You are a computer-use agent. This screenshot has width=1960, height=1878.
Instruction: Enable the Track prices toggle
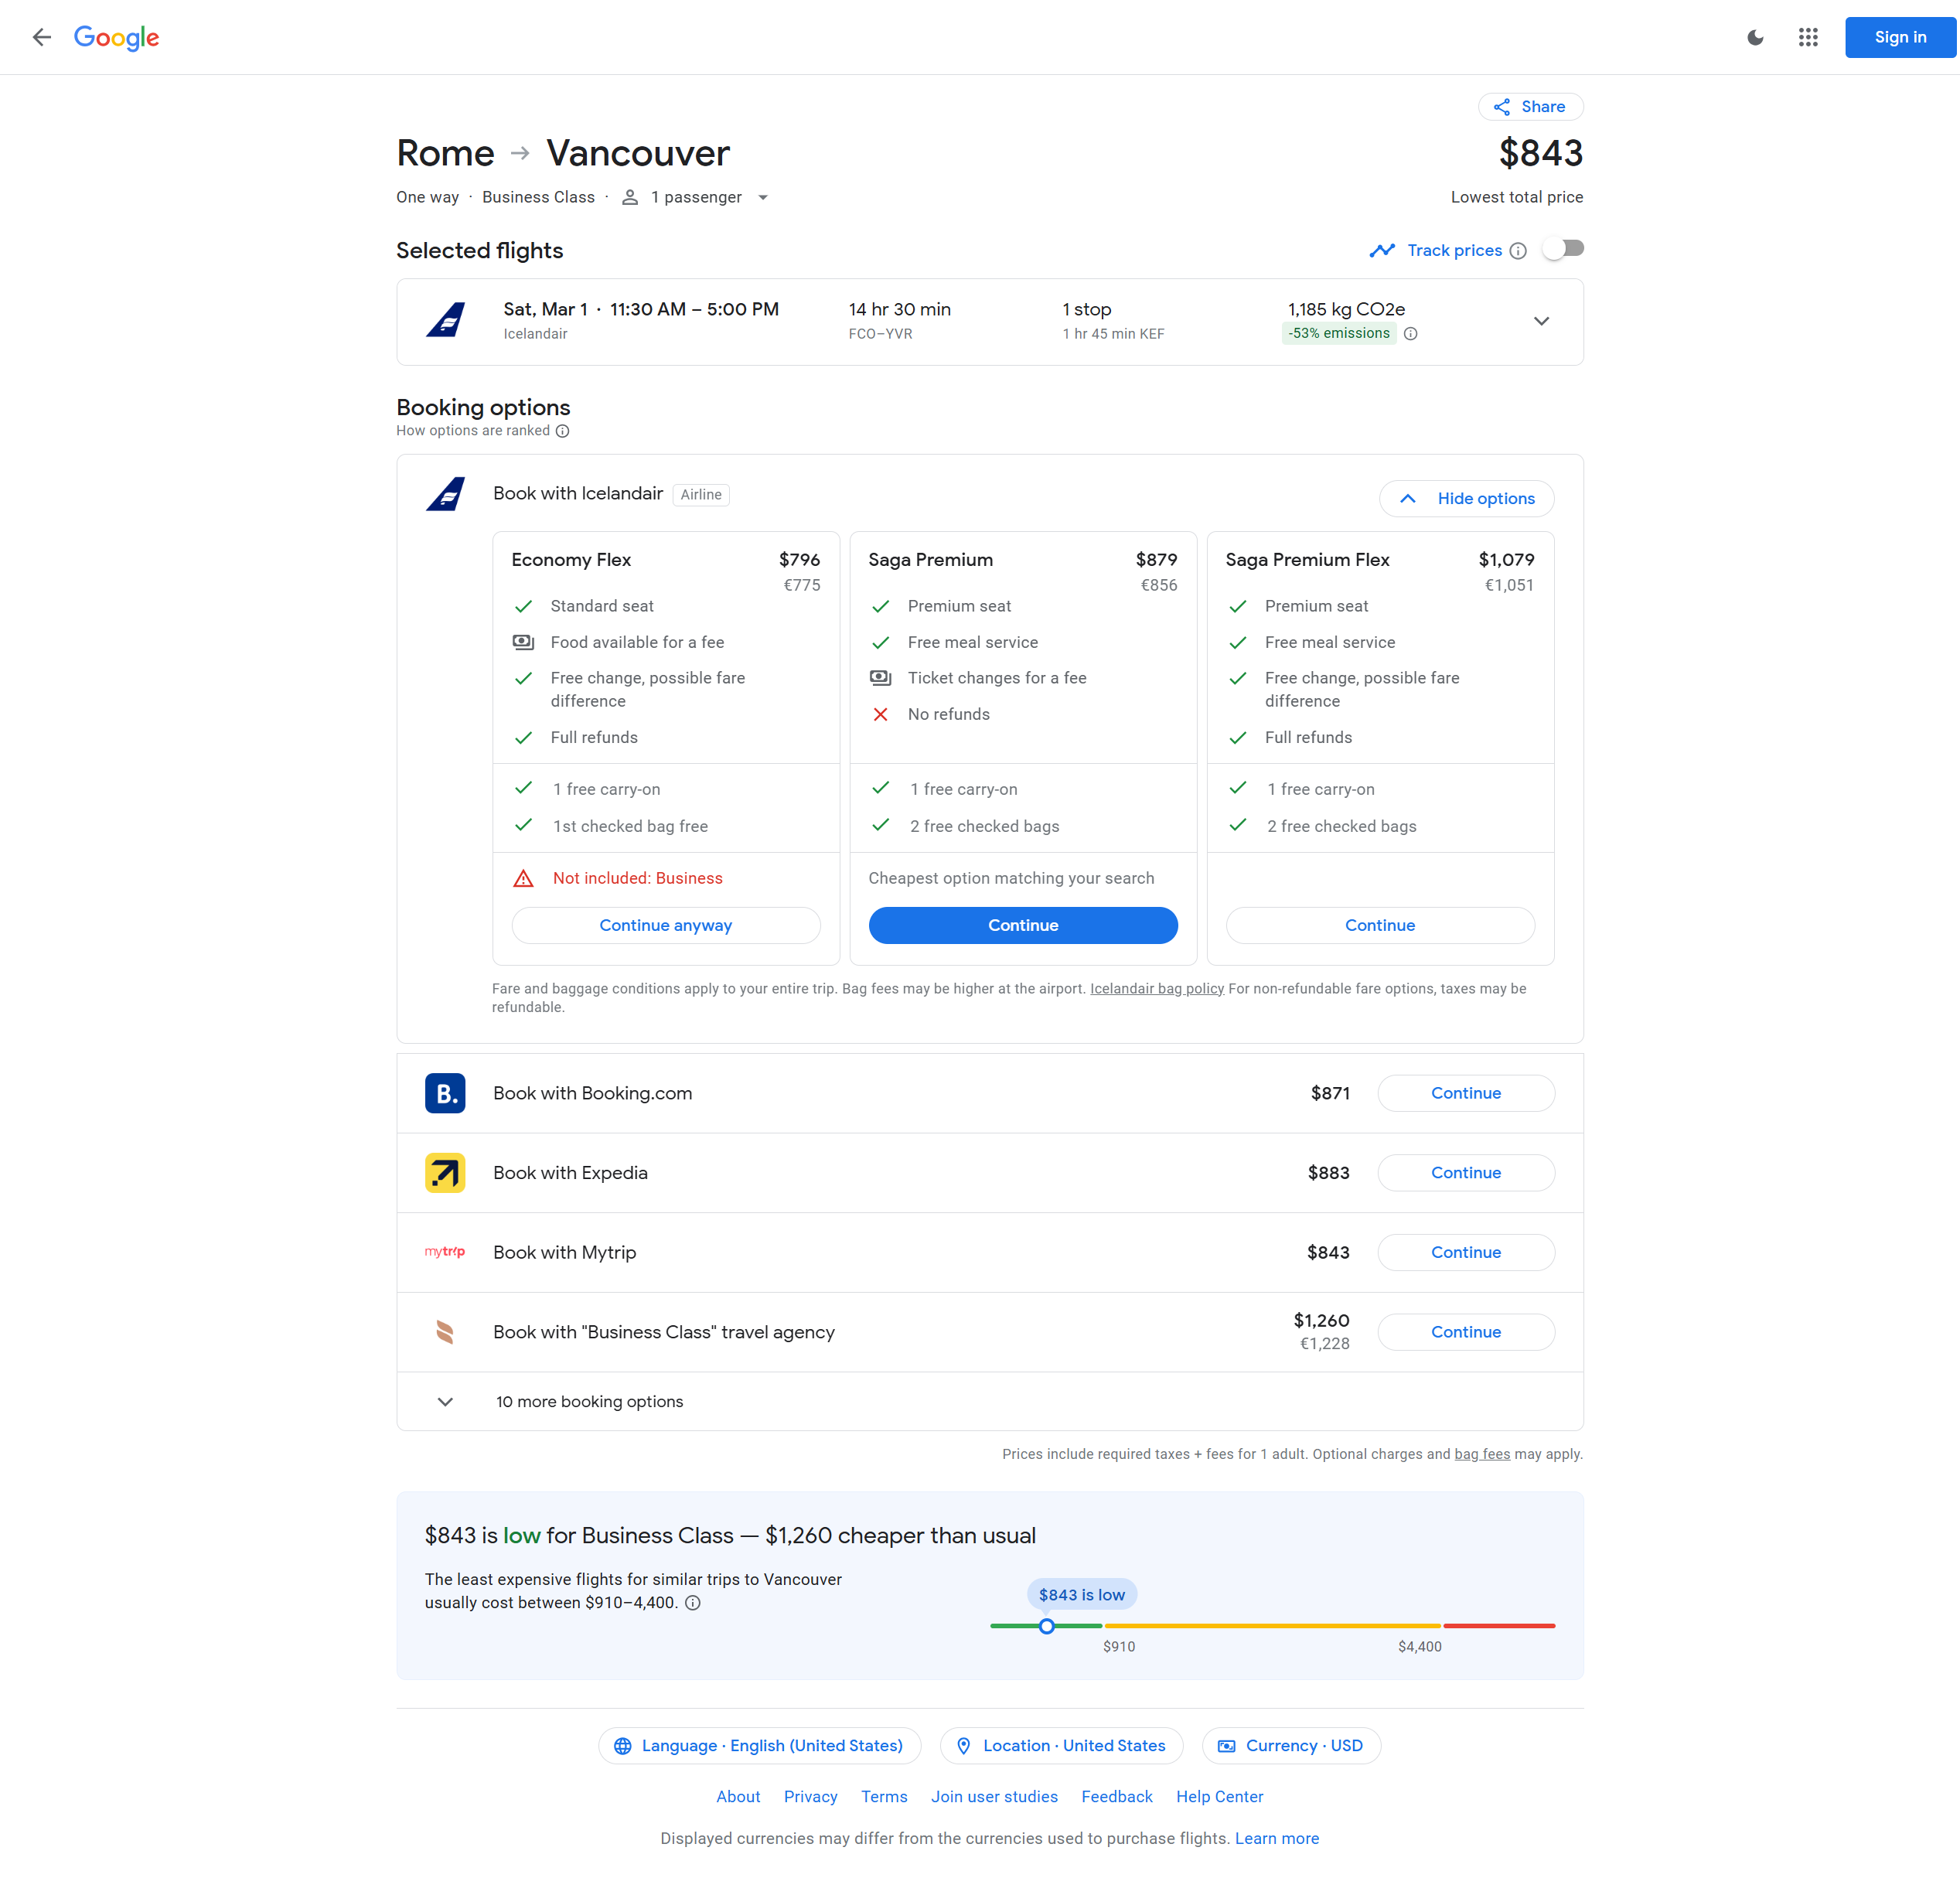click(1562, 249)
